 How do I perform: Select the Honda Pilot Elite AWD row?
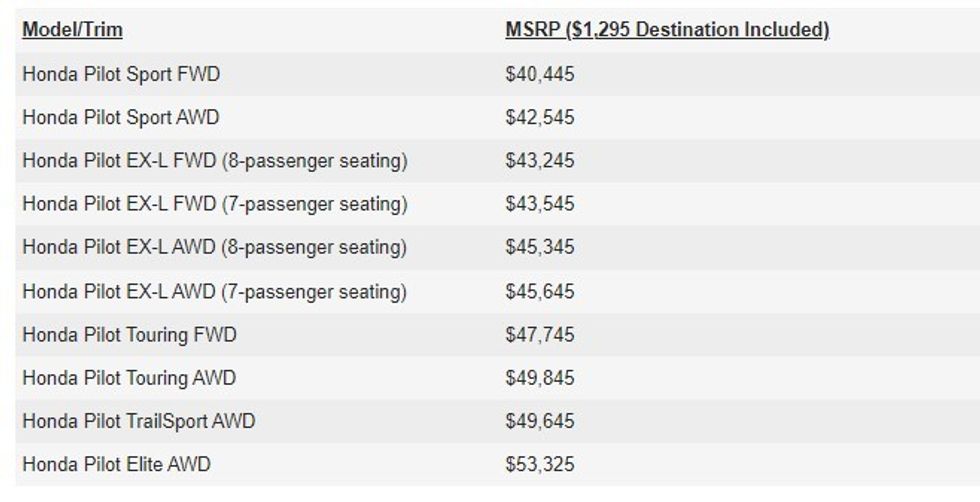click(x=116, y=464)
